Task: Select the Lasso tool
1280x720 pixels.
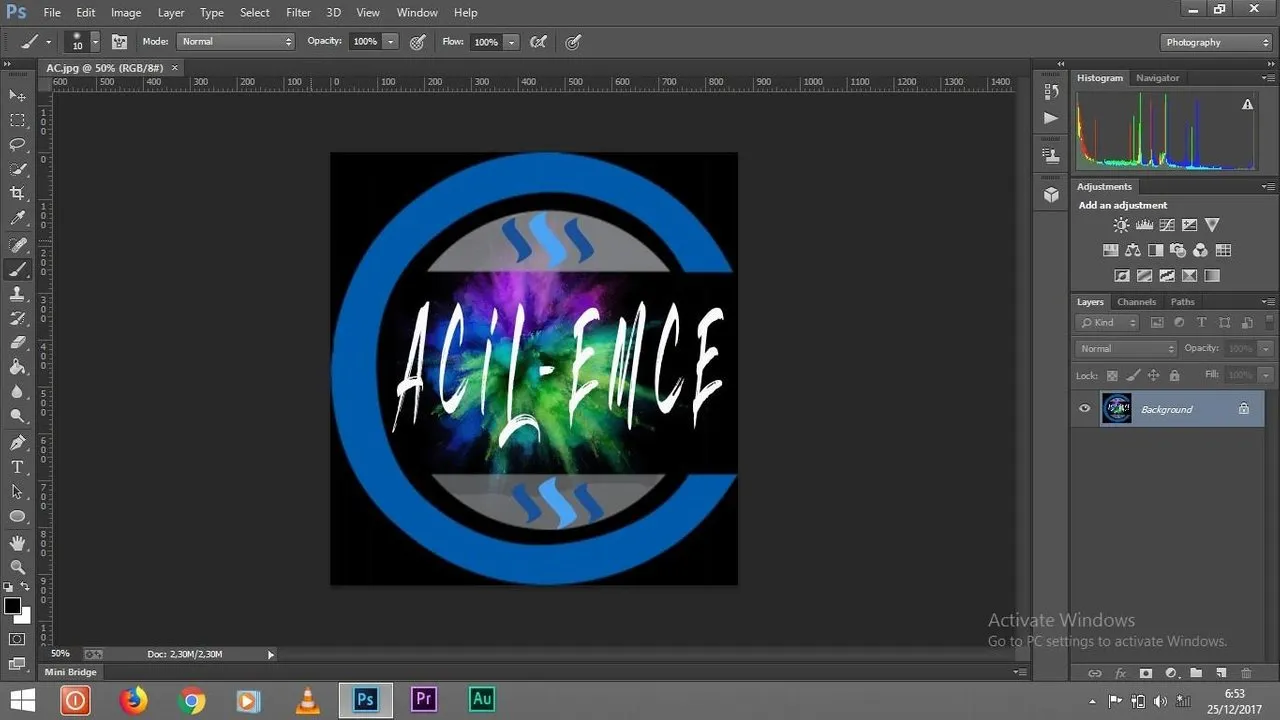Action: click(x=17, y=144)
